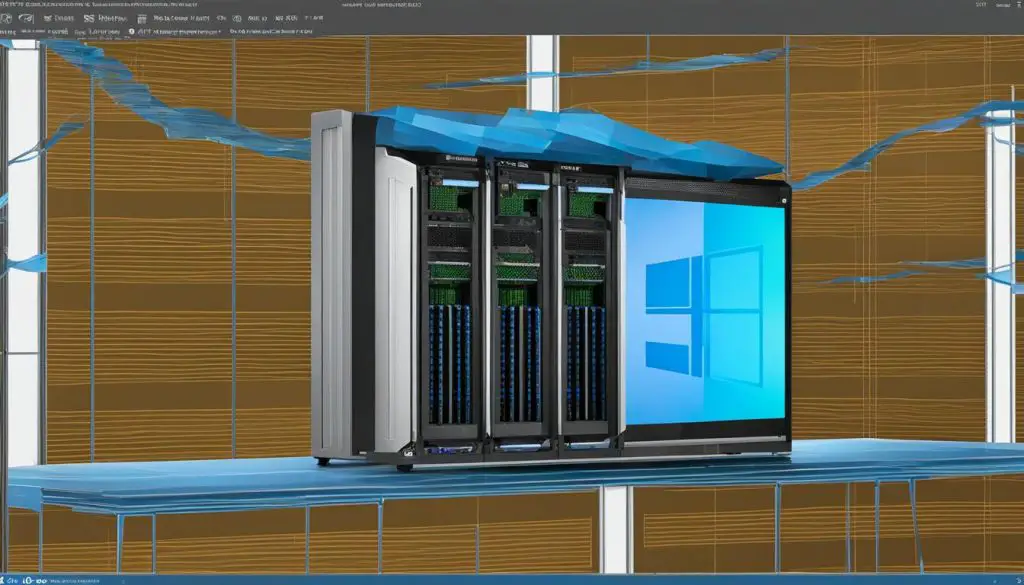1024x585 pixels.
Task: Click the leftmost icon in the top toolbar
Action: [6, 18]
